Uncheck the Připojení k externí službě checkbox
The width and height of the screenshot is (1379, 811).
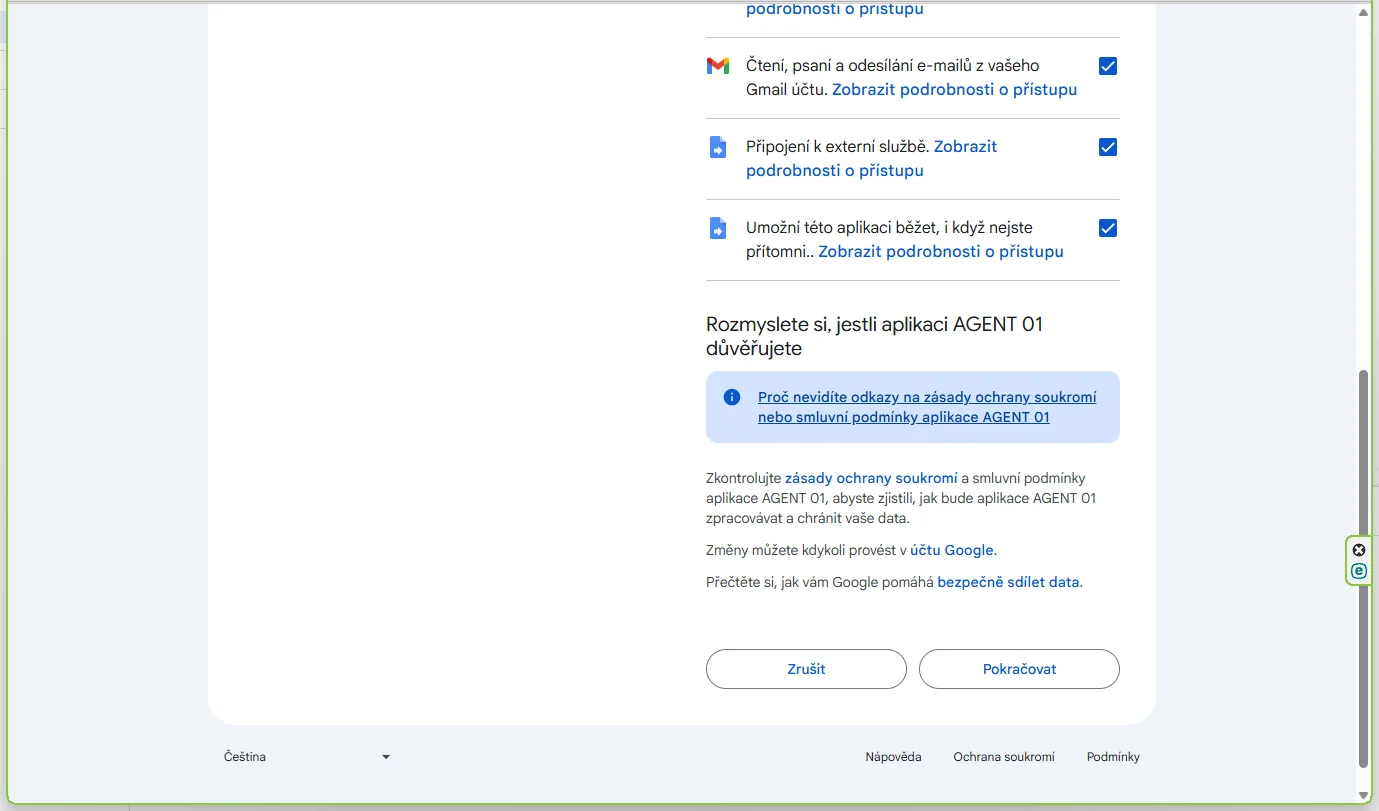[1108, 147]
